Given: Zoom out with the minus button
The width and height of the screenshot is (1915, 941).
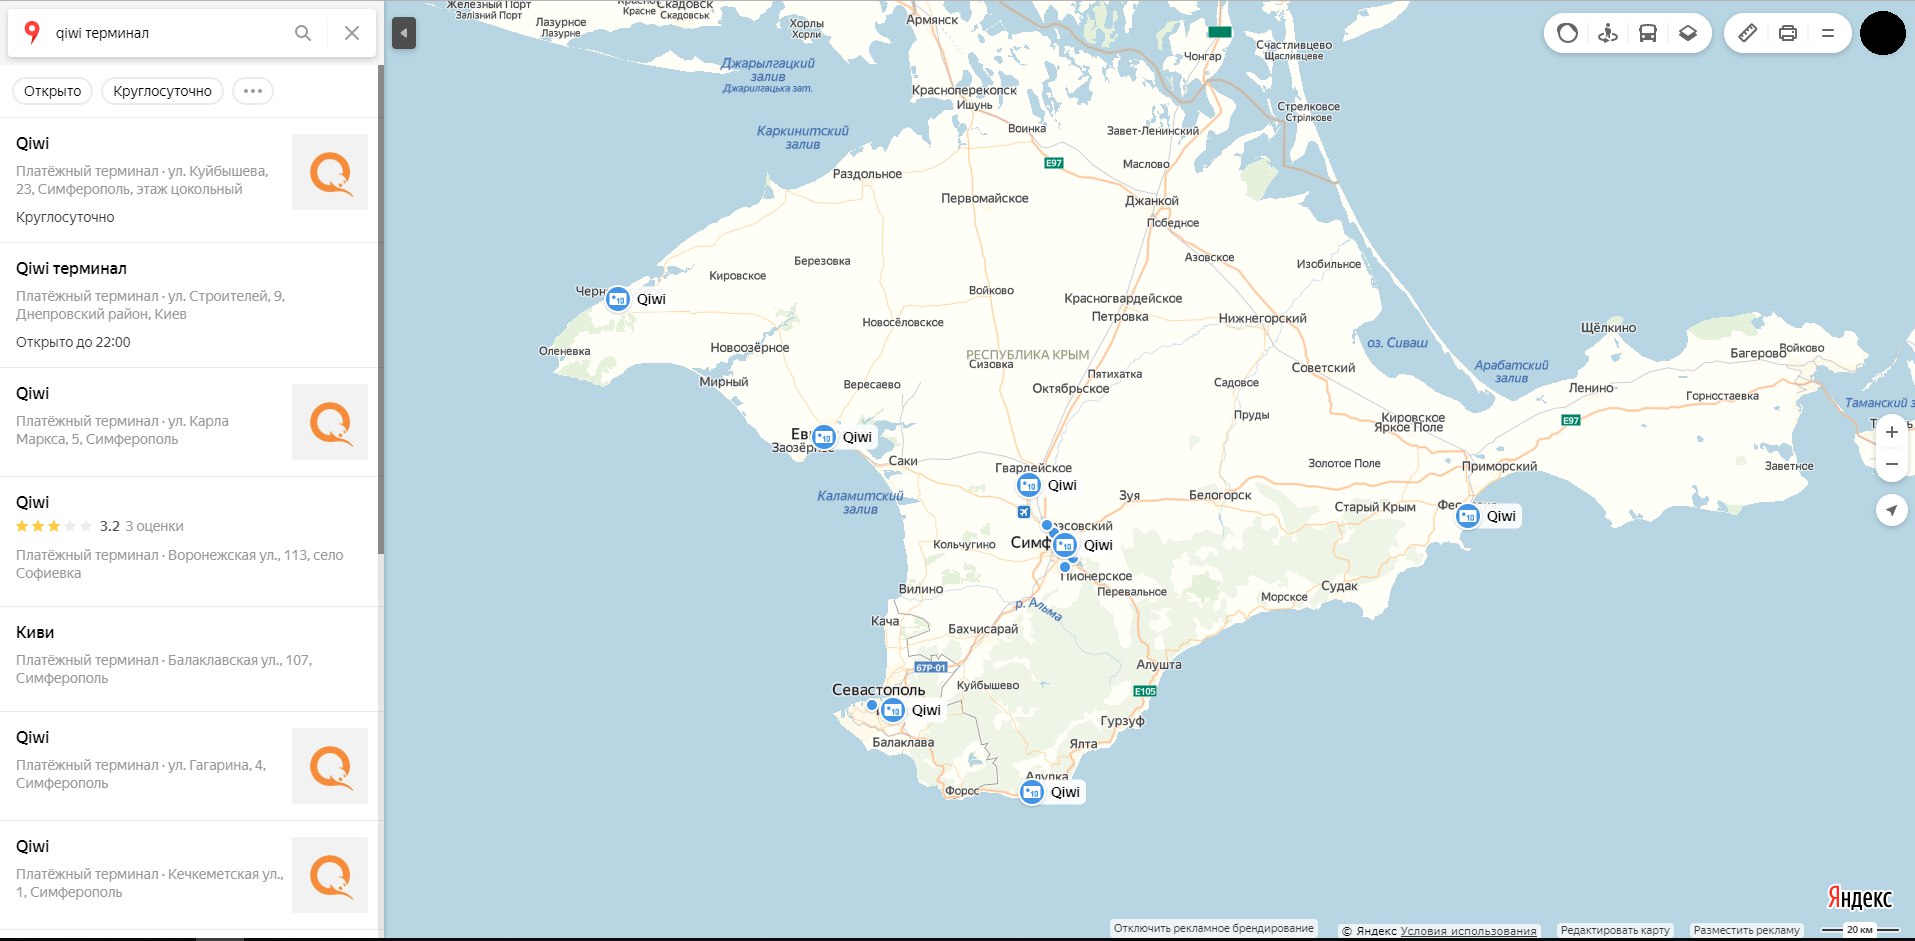Looking at the screenshot, I should (1891, 464).
